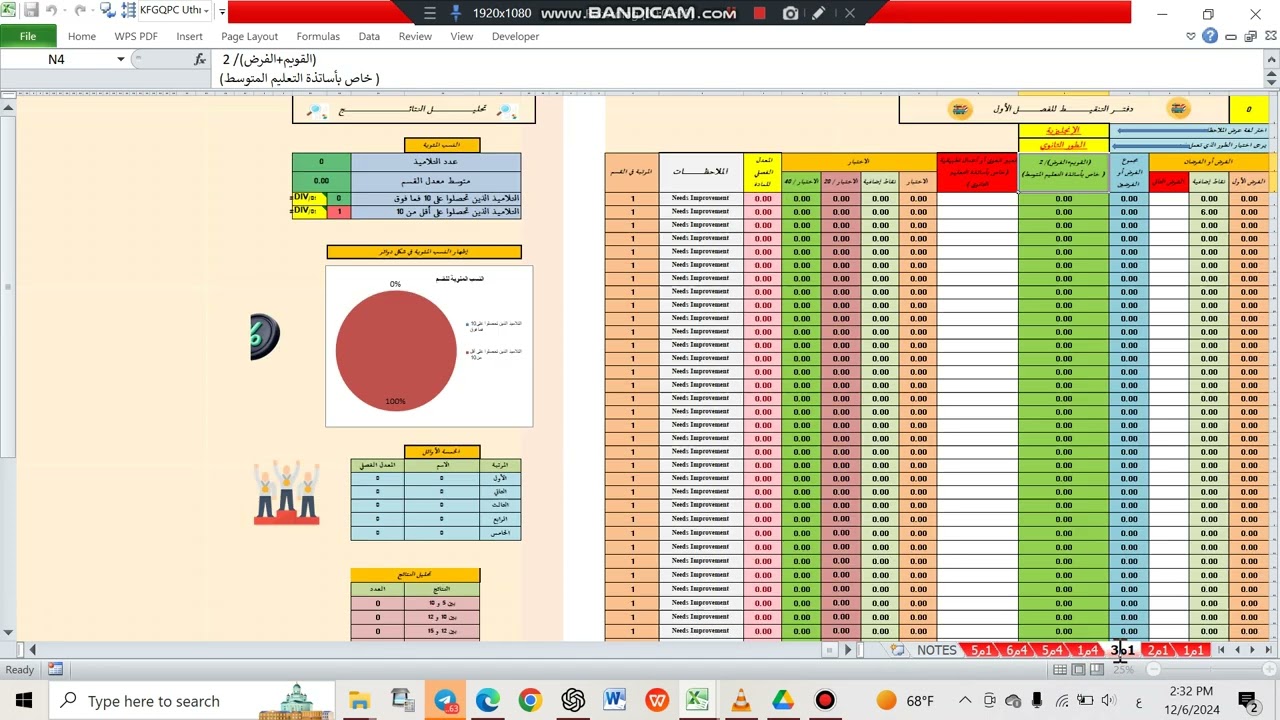Open the Developer ribbon tab
This screenshot has width=1280, height=720.
[515, 36]
